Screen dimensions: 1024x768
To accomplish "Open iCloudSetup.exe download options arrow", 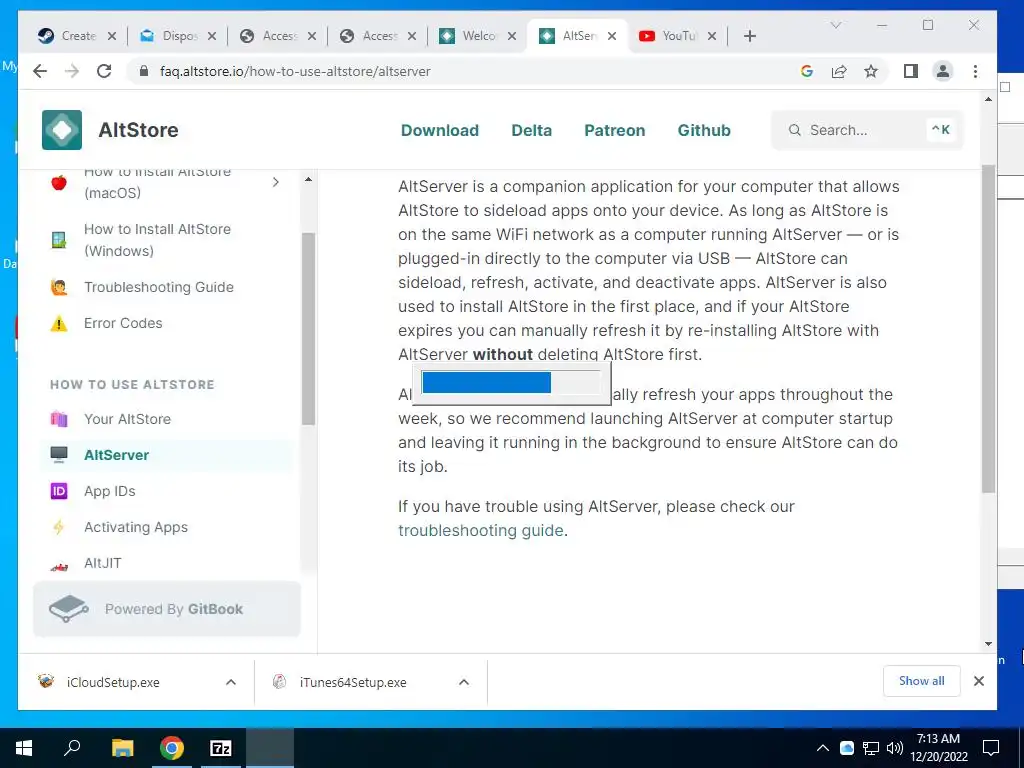I will pyautogui.click(x=231, y=682).
